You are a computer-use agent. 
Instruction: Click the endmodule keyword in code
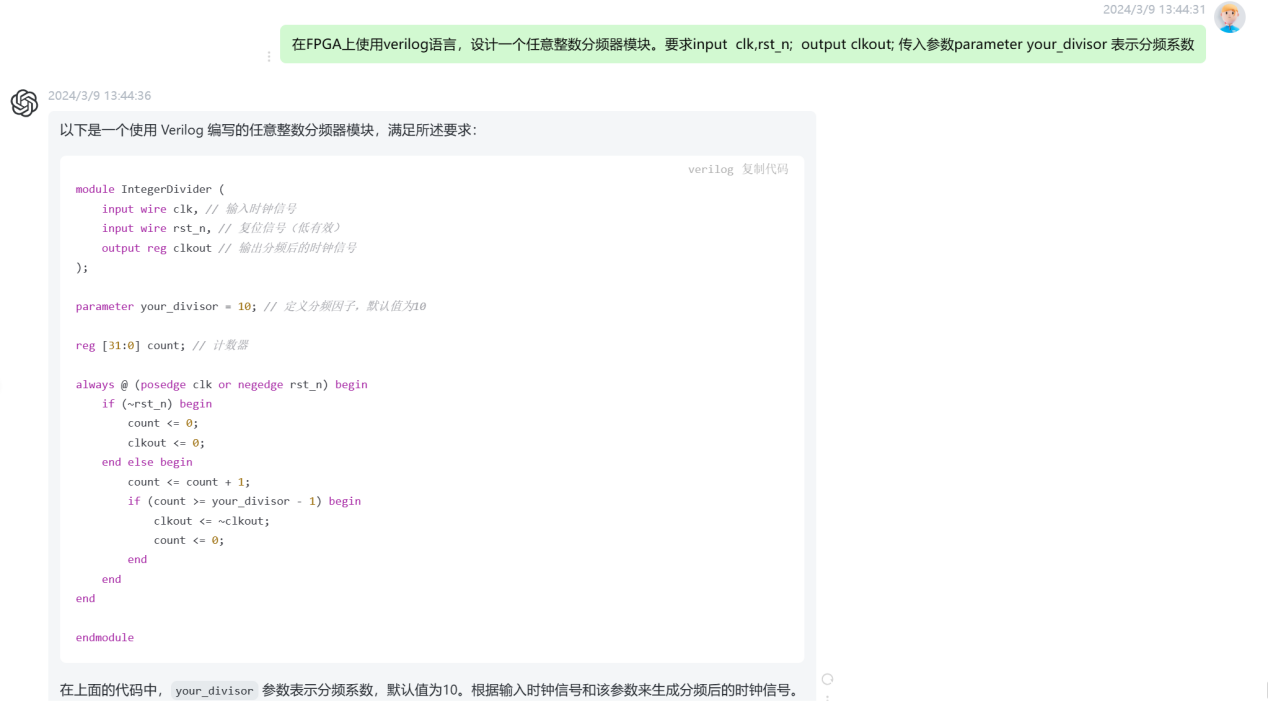(104, 637)
